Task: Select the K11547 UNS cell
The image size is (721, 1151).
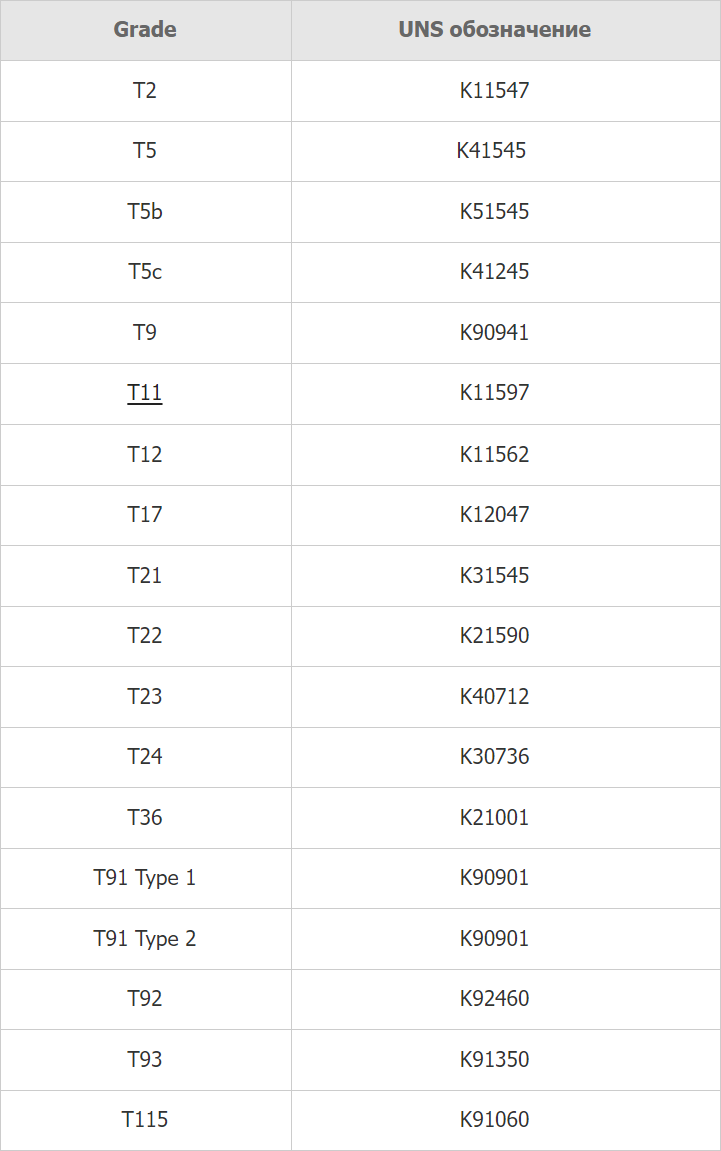Action: click(x=494, y=90)
